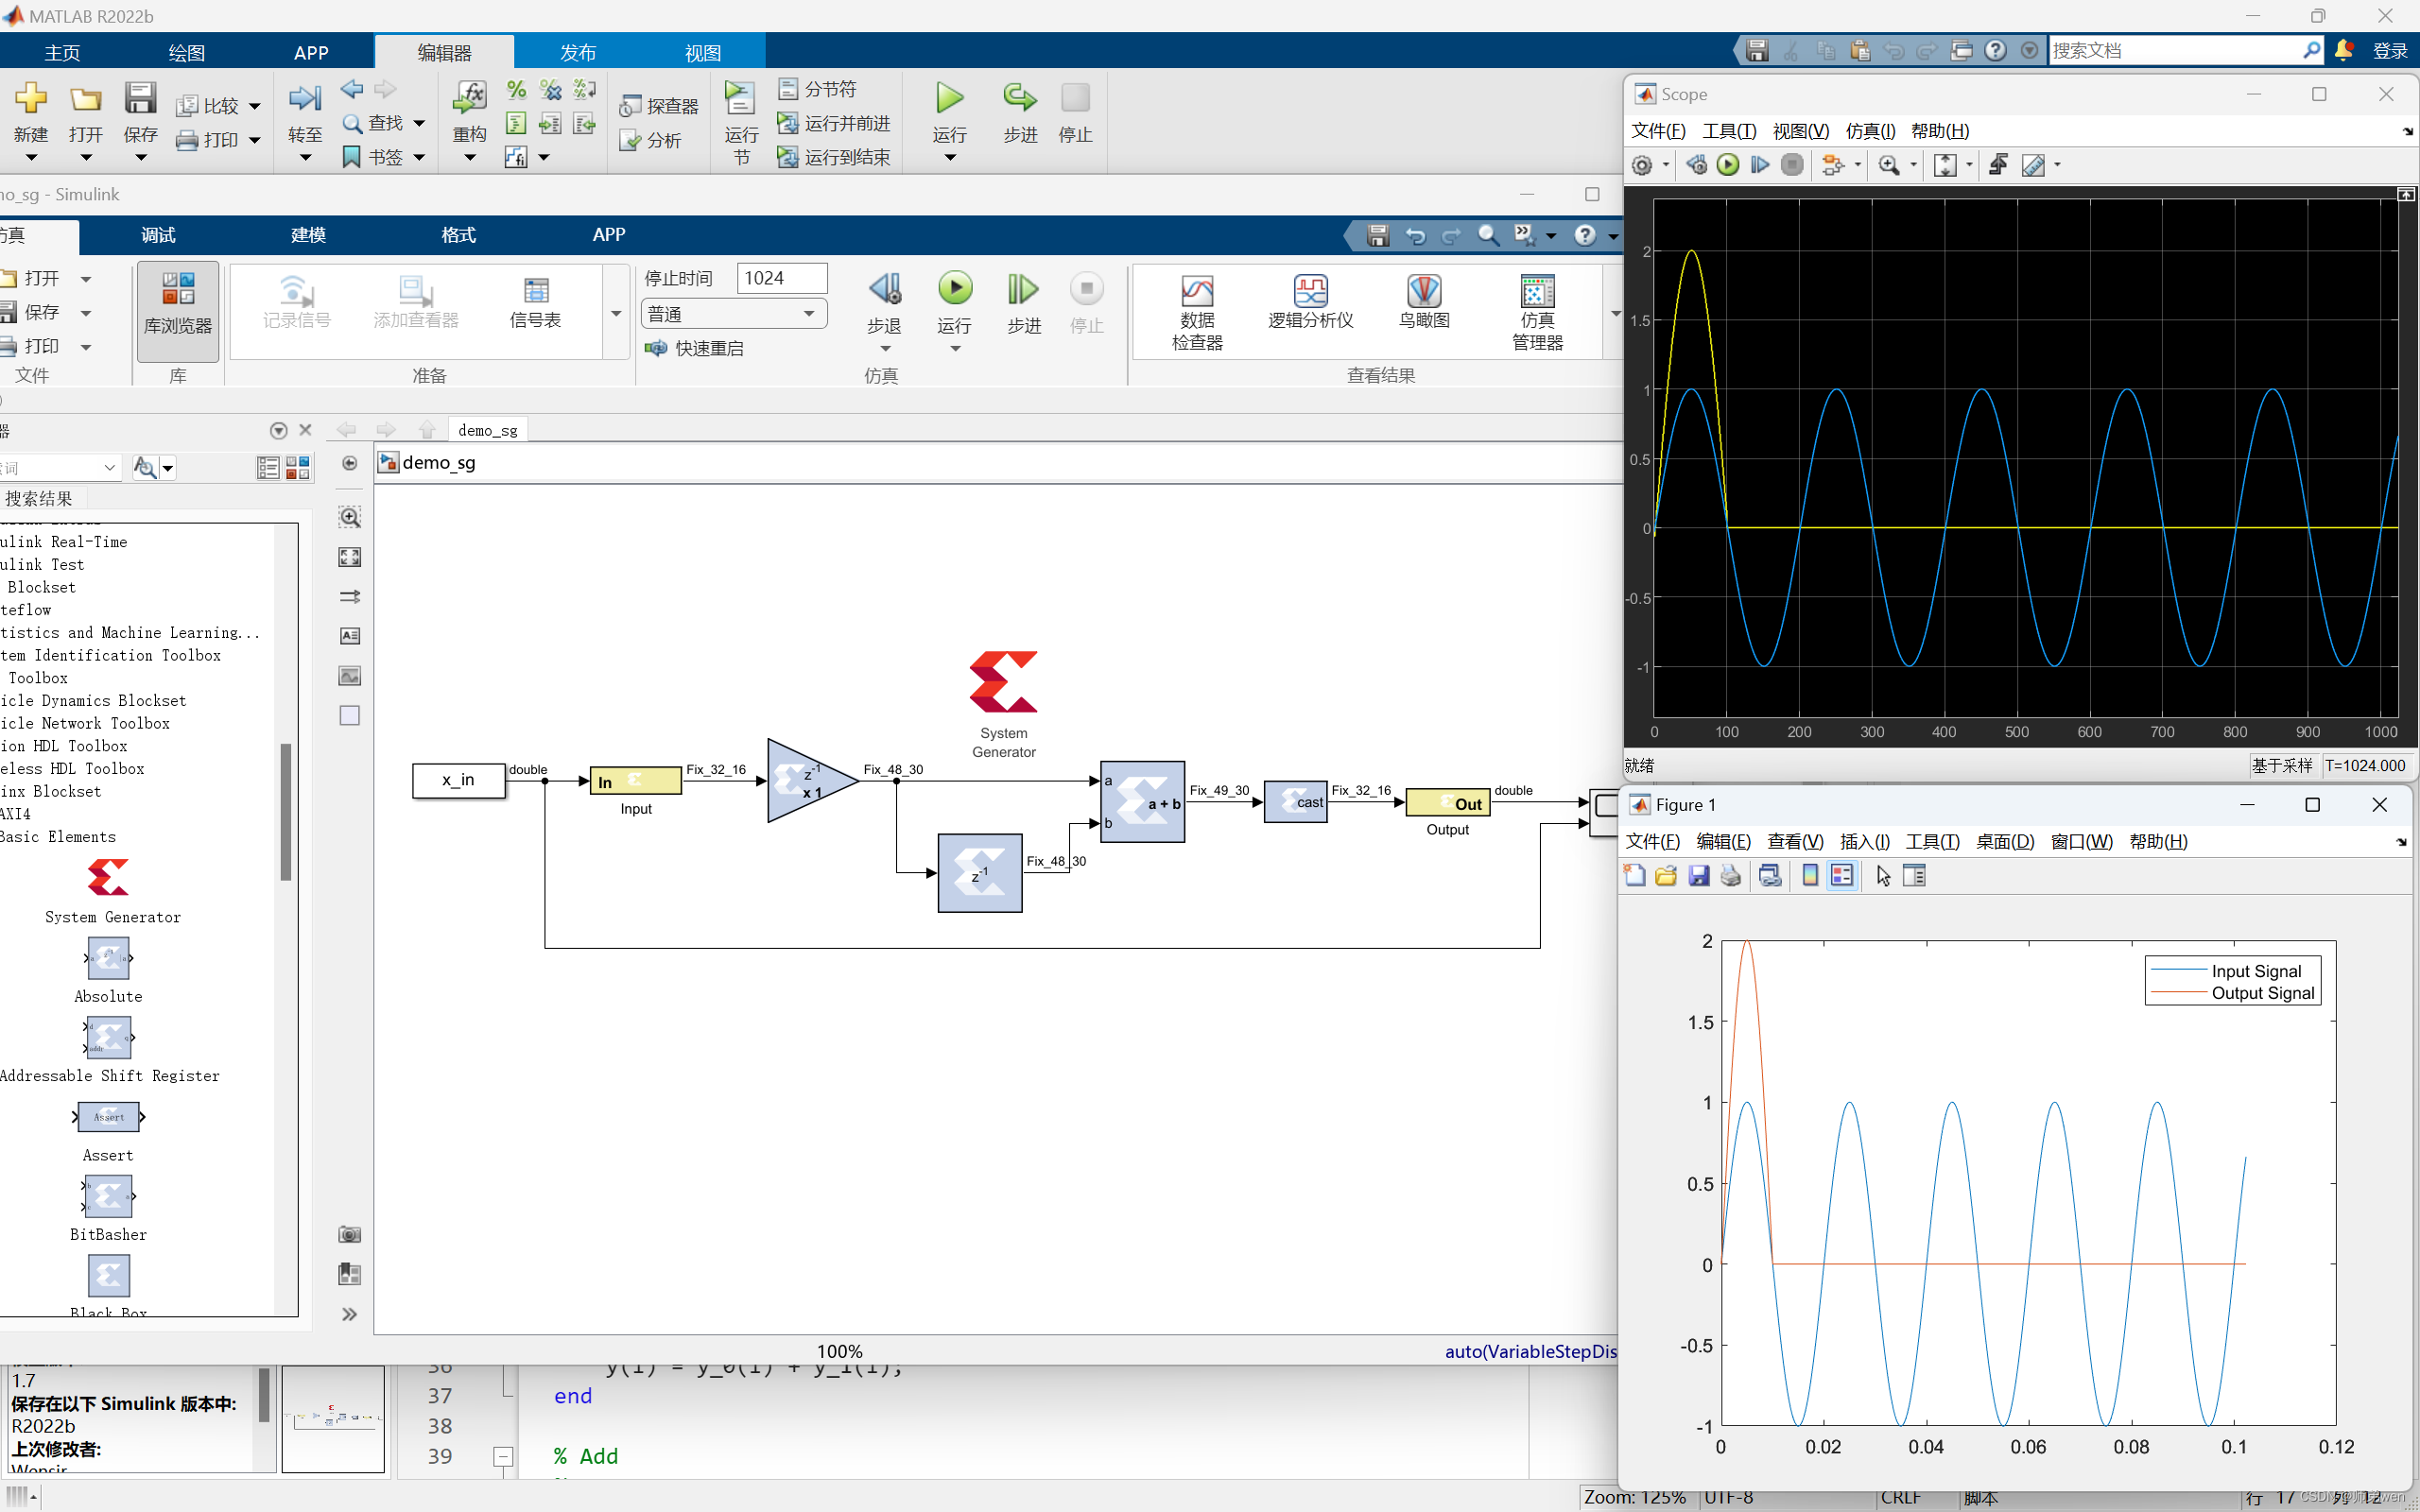This screenshot has width=2420, height=1512.
Task: Click the 快速重启 button
Action: [x=696, y=348]
